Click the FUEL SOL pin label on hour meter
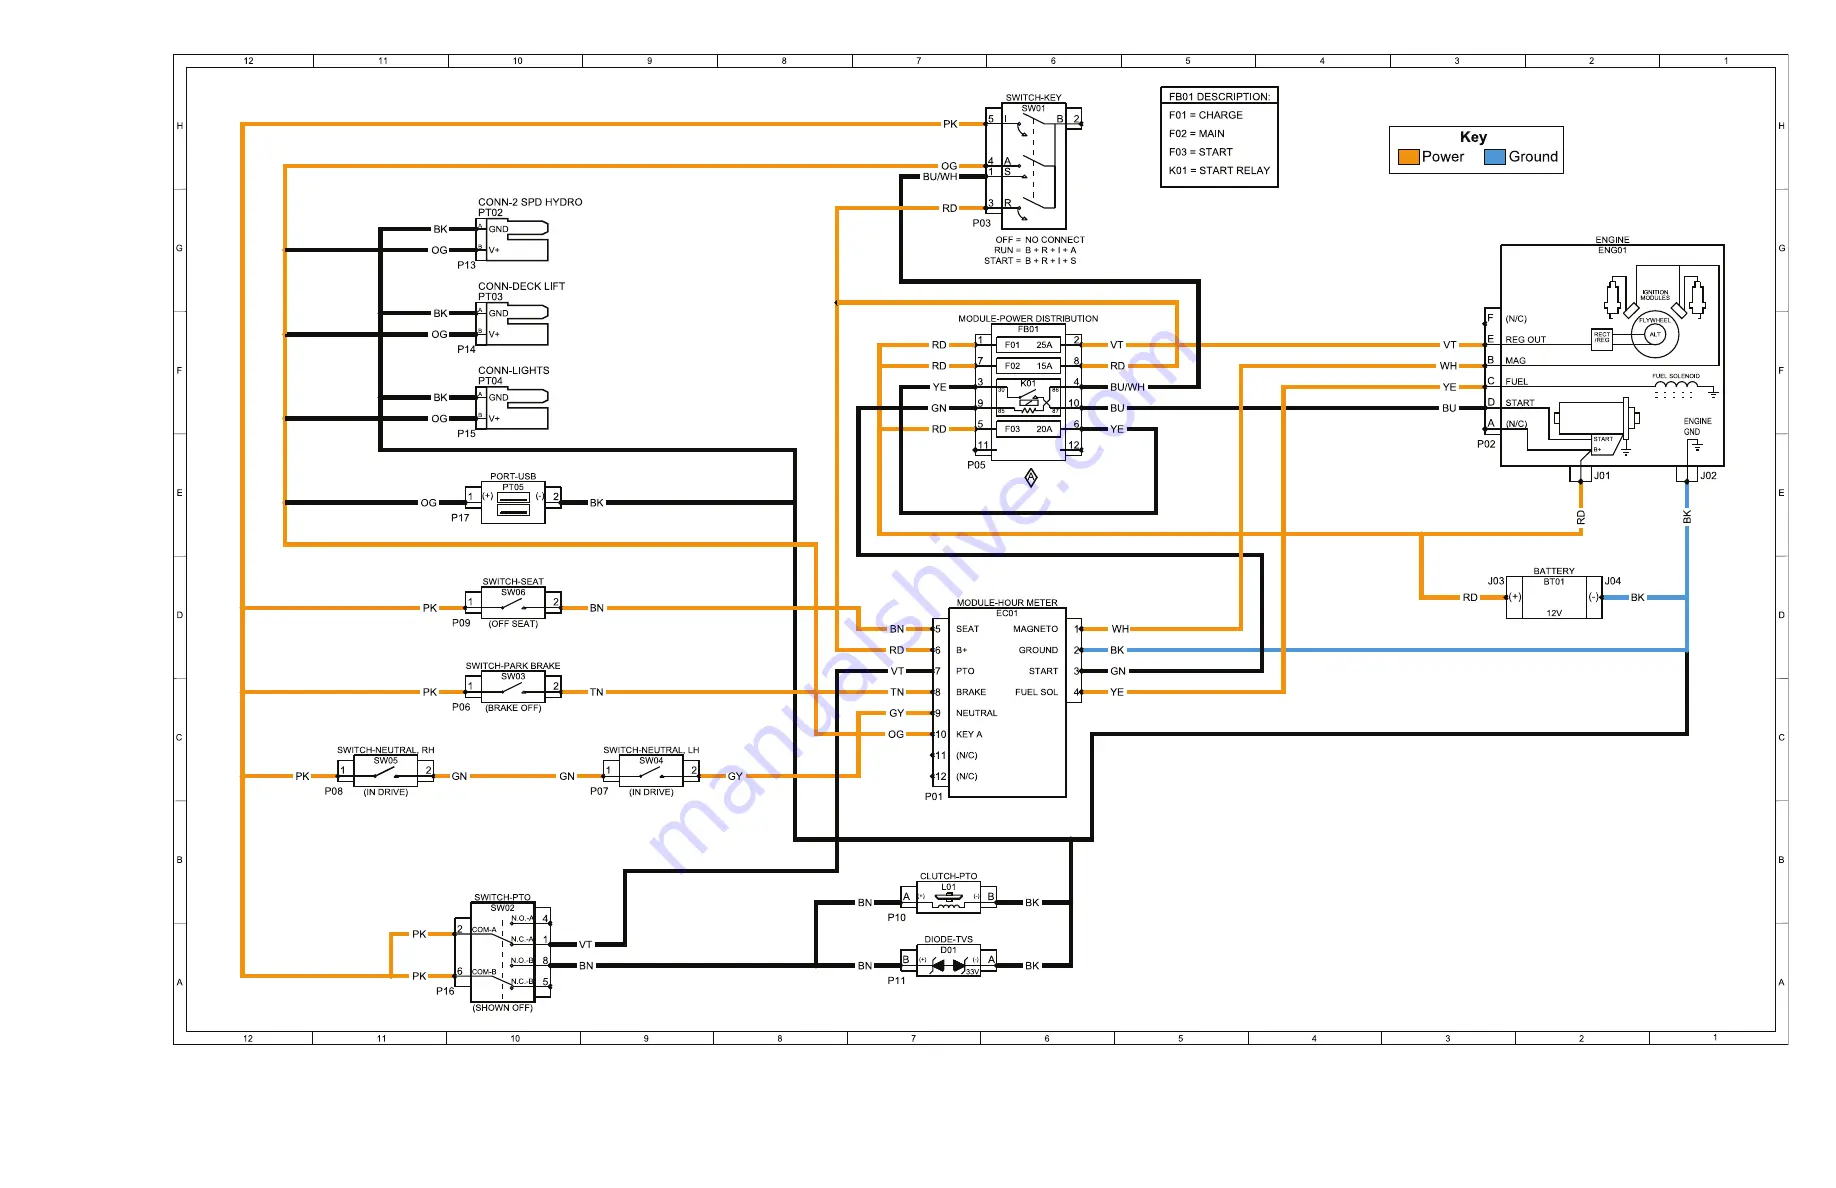1836x1188 pixels. [1036, 692]
